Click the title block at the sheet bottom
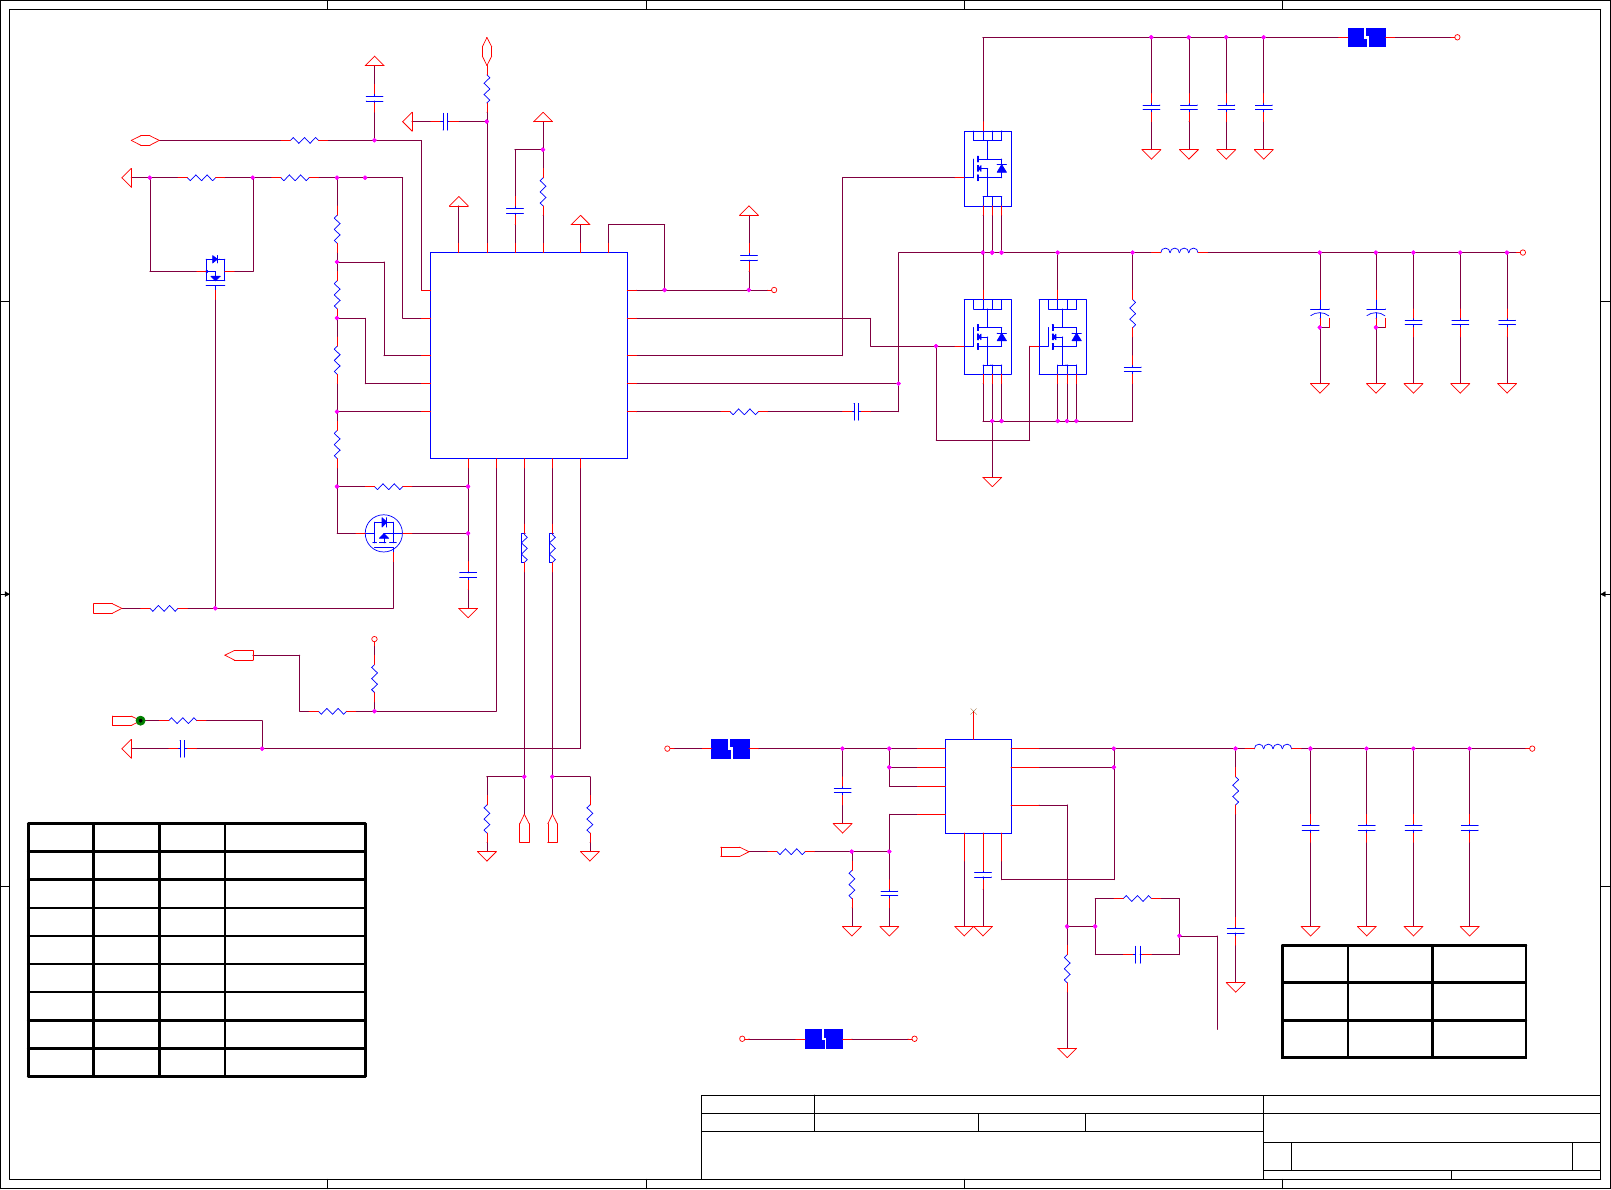The height and width of the screenshot is (1190, 1611). tap(1151, 1137)
